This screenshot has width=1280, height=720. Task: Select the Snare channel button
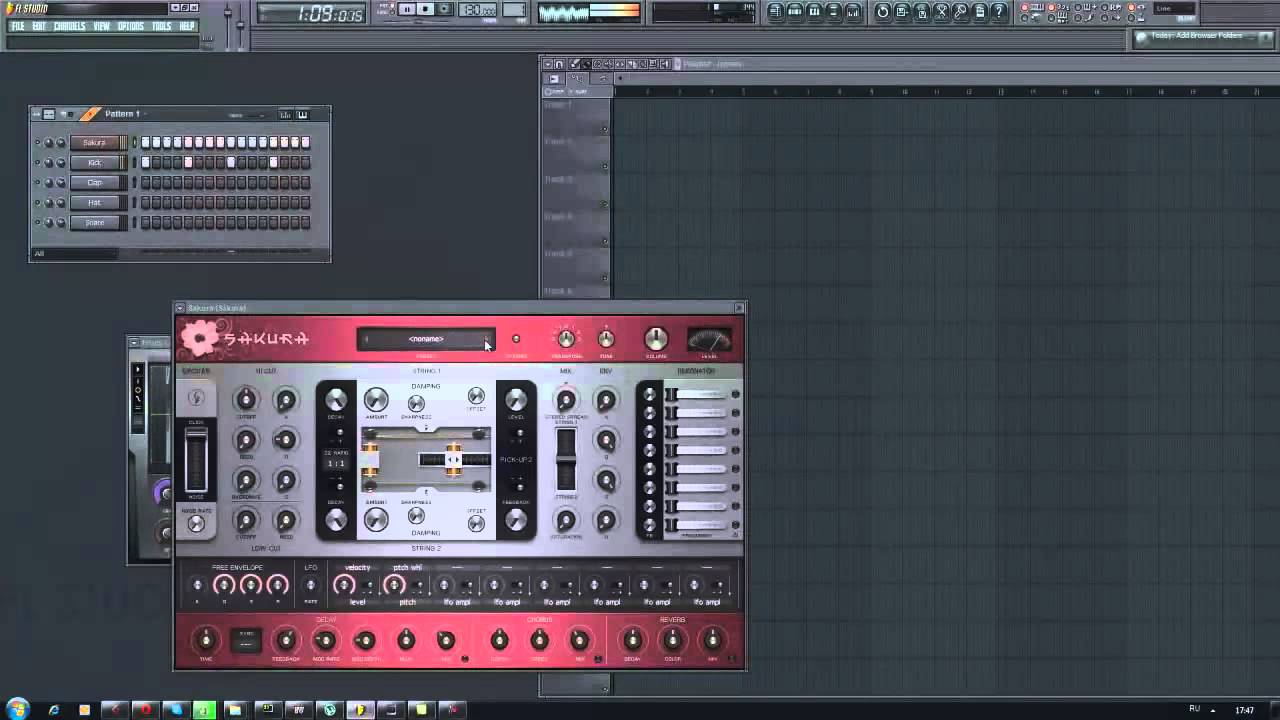94,222
